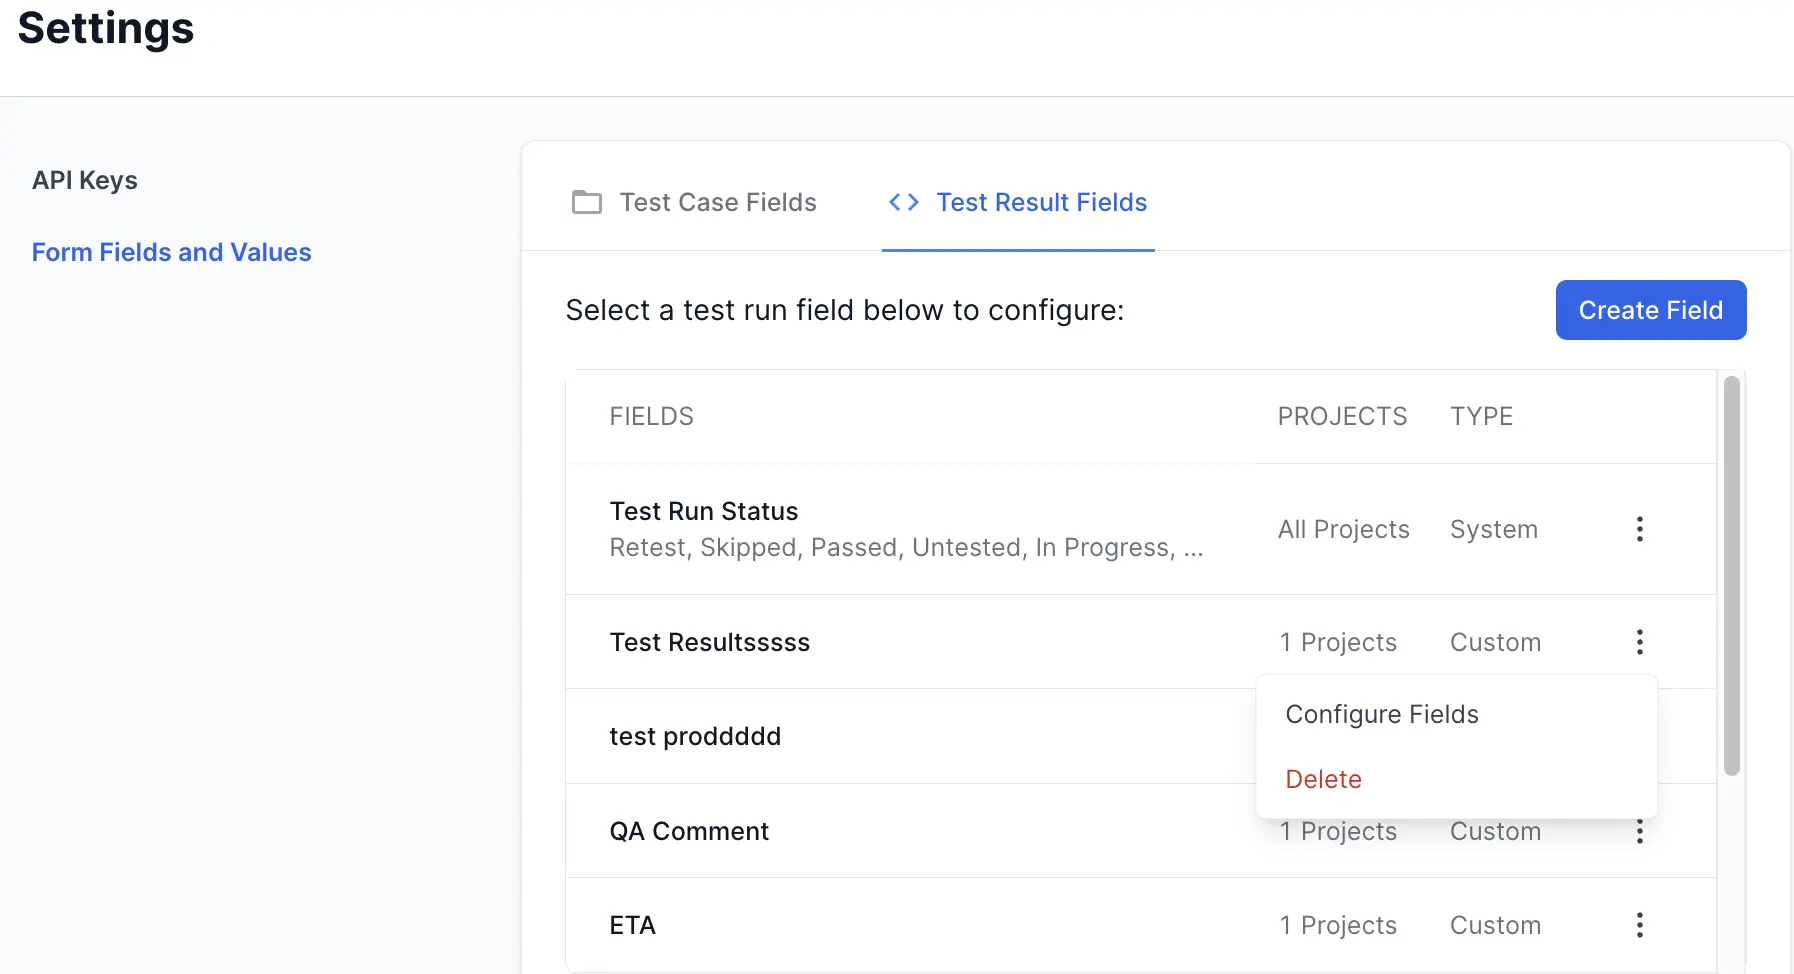Choose Delete from the context menu
Image resolution: width=1794 pixels, height=974 pixels.
pyautogui.click(x=1324, y=779)
